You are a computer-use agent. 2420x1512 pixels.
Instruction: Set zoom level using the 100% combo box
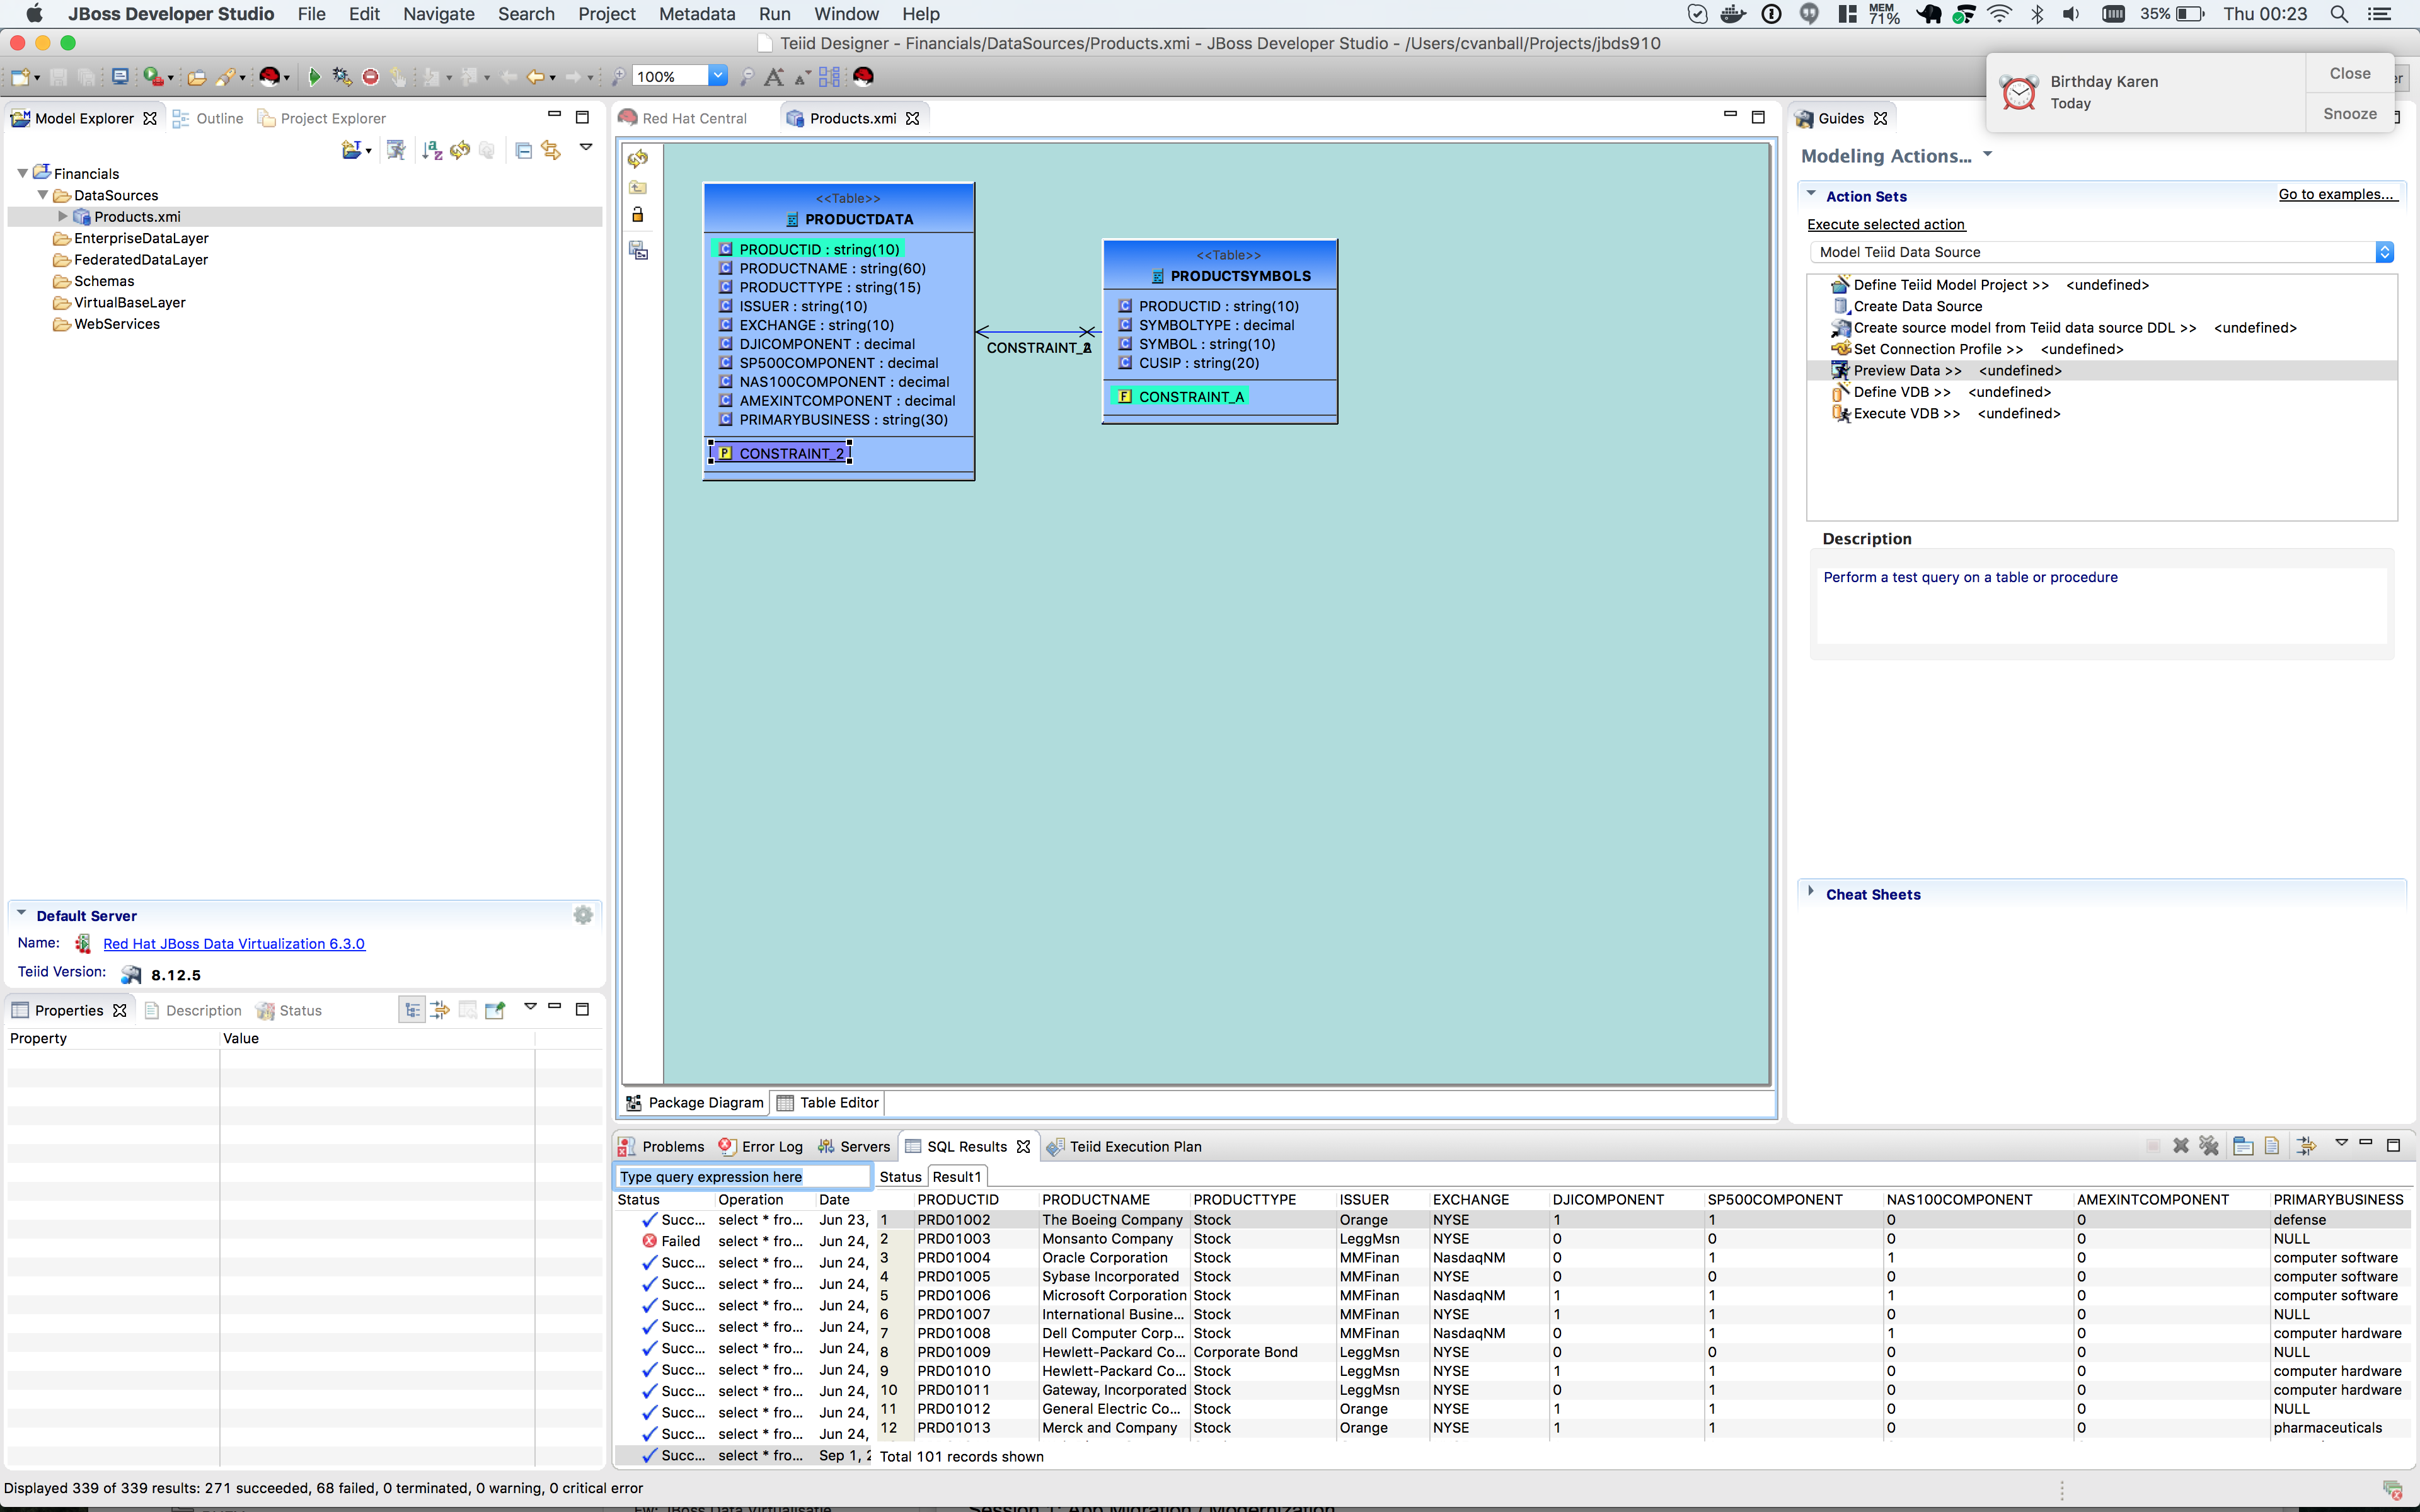680,76
